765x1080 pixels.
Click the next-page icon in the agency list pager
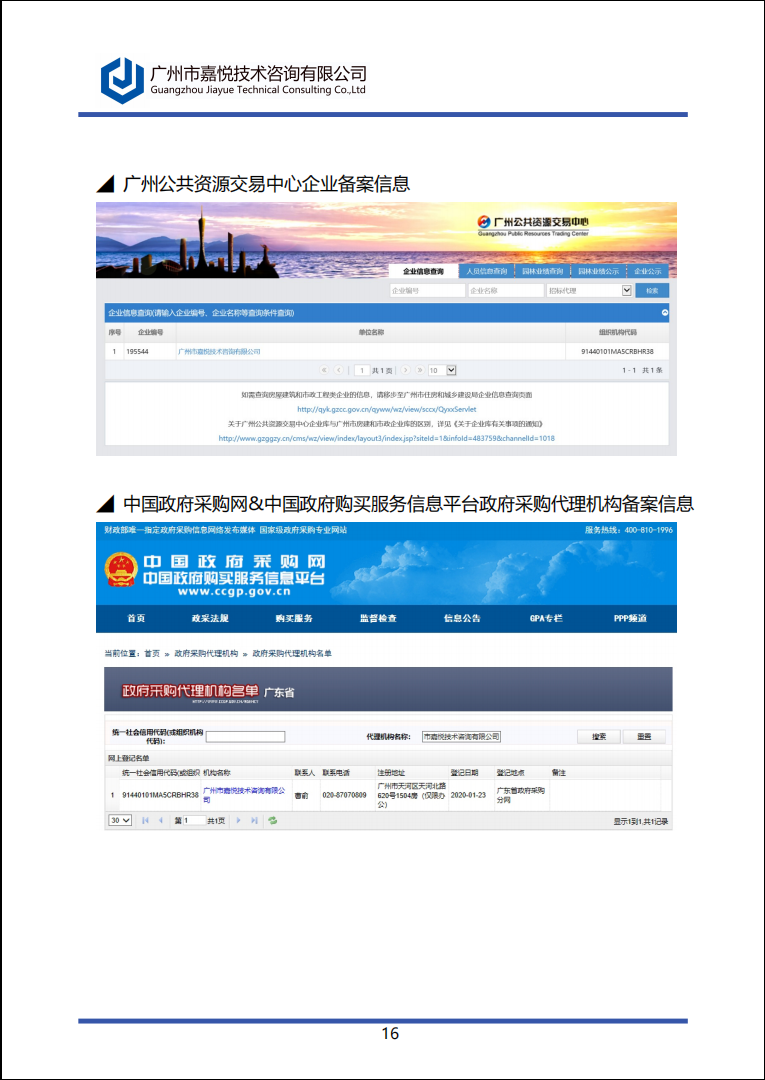point(238,820)
